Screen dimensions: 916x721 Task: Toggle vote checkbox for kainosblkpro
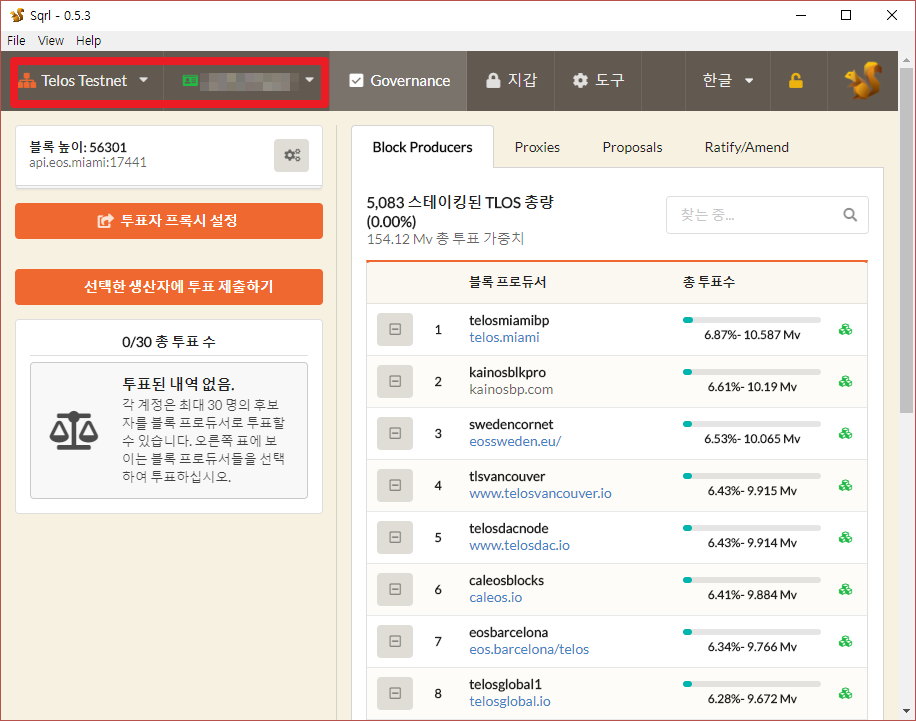395,382
